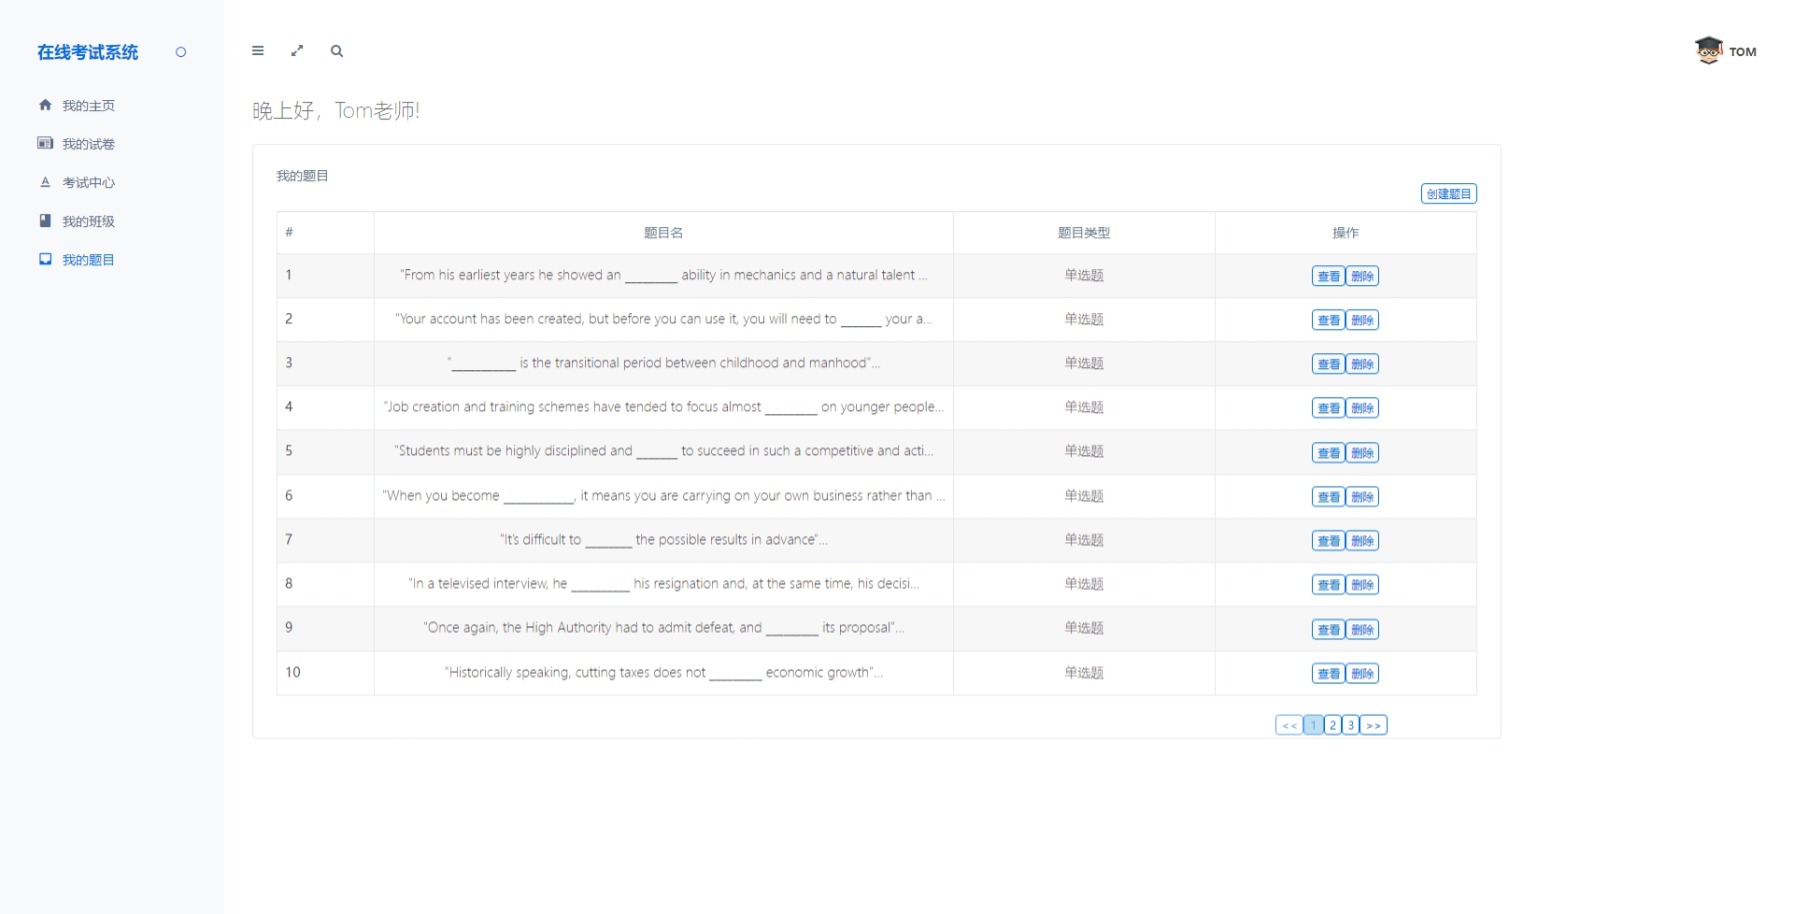The width and height of the screenshot is (1794, 914).
Task: Click the home icon beside 我的主页
Action: point(45,105)
